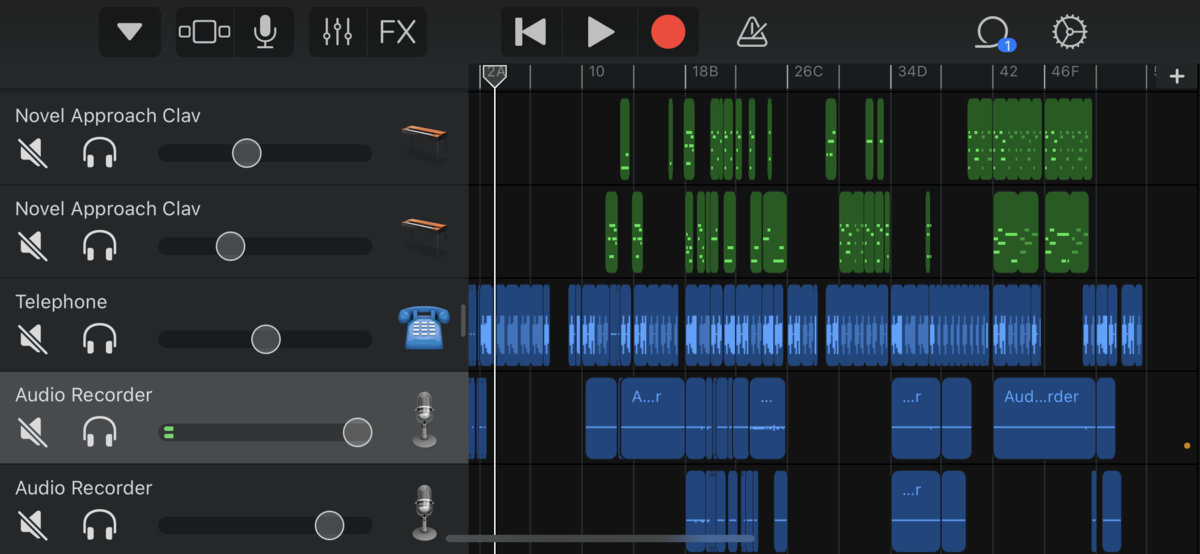
Task: Open the navigation dropdown triangle
Action: (130, 32)
